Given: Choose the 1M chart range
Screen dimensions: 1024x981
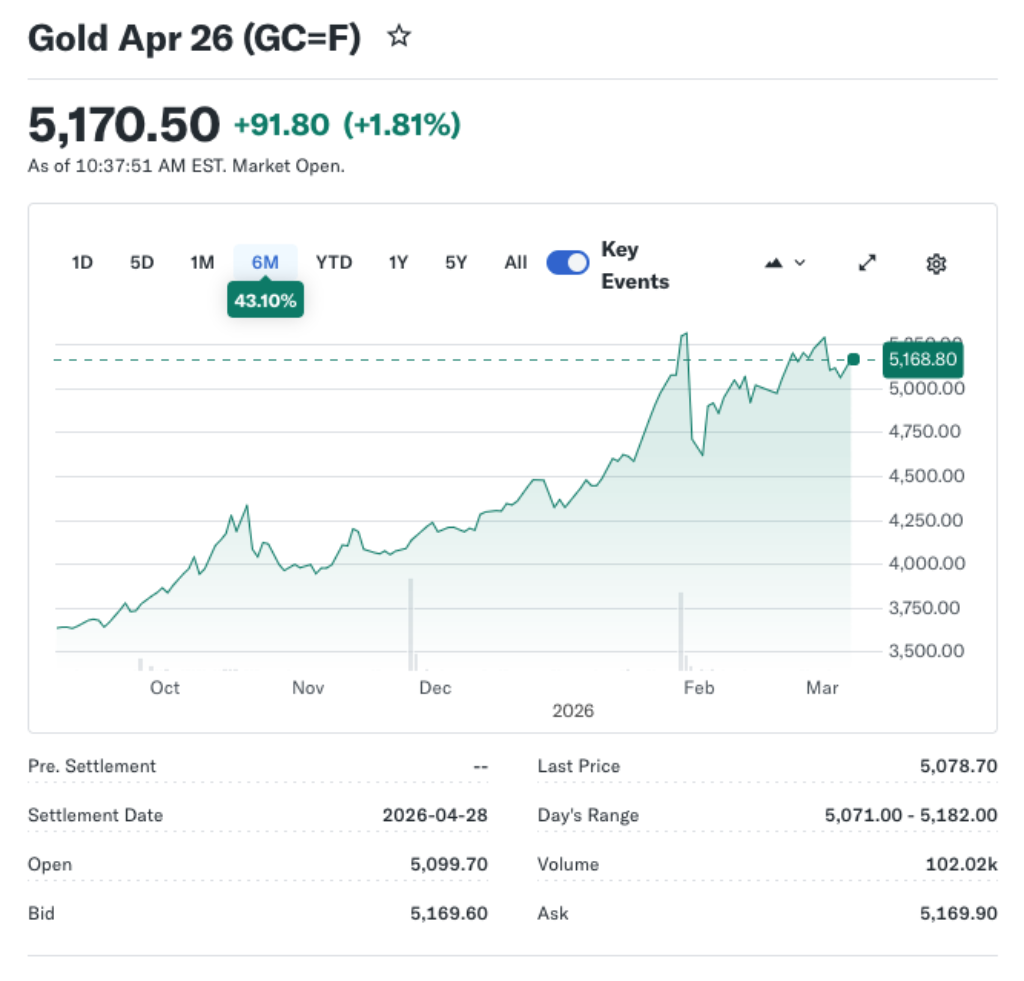Looking at the screenshot, I should click(x=202, y=263).
